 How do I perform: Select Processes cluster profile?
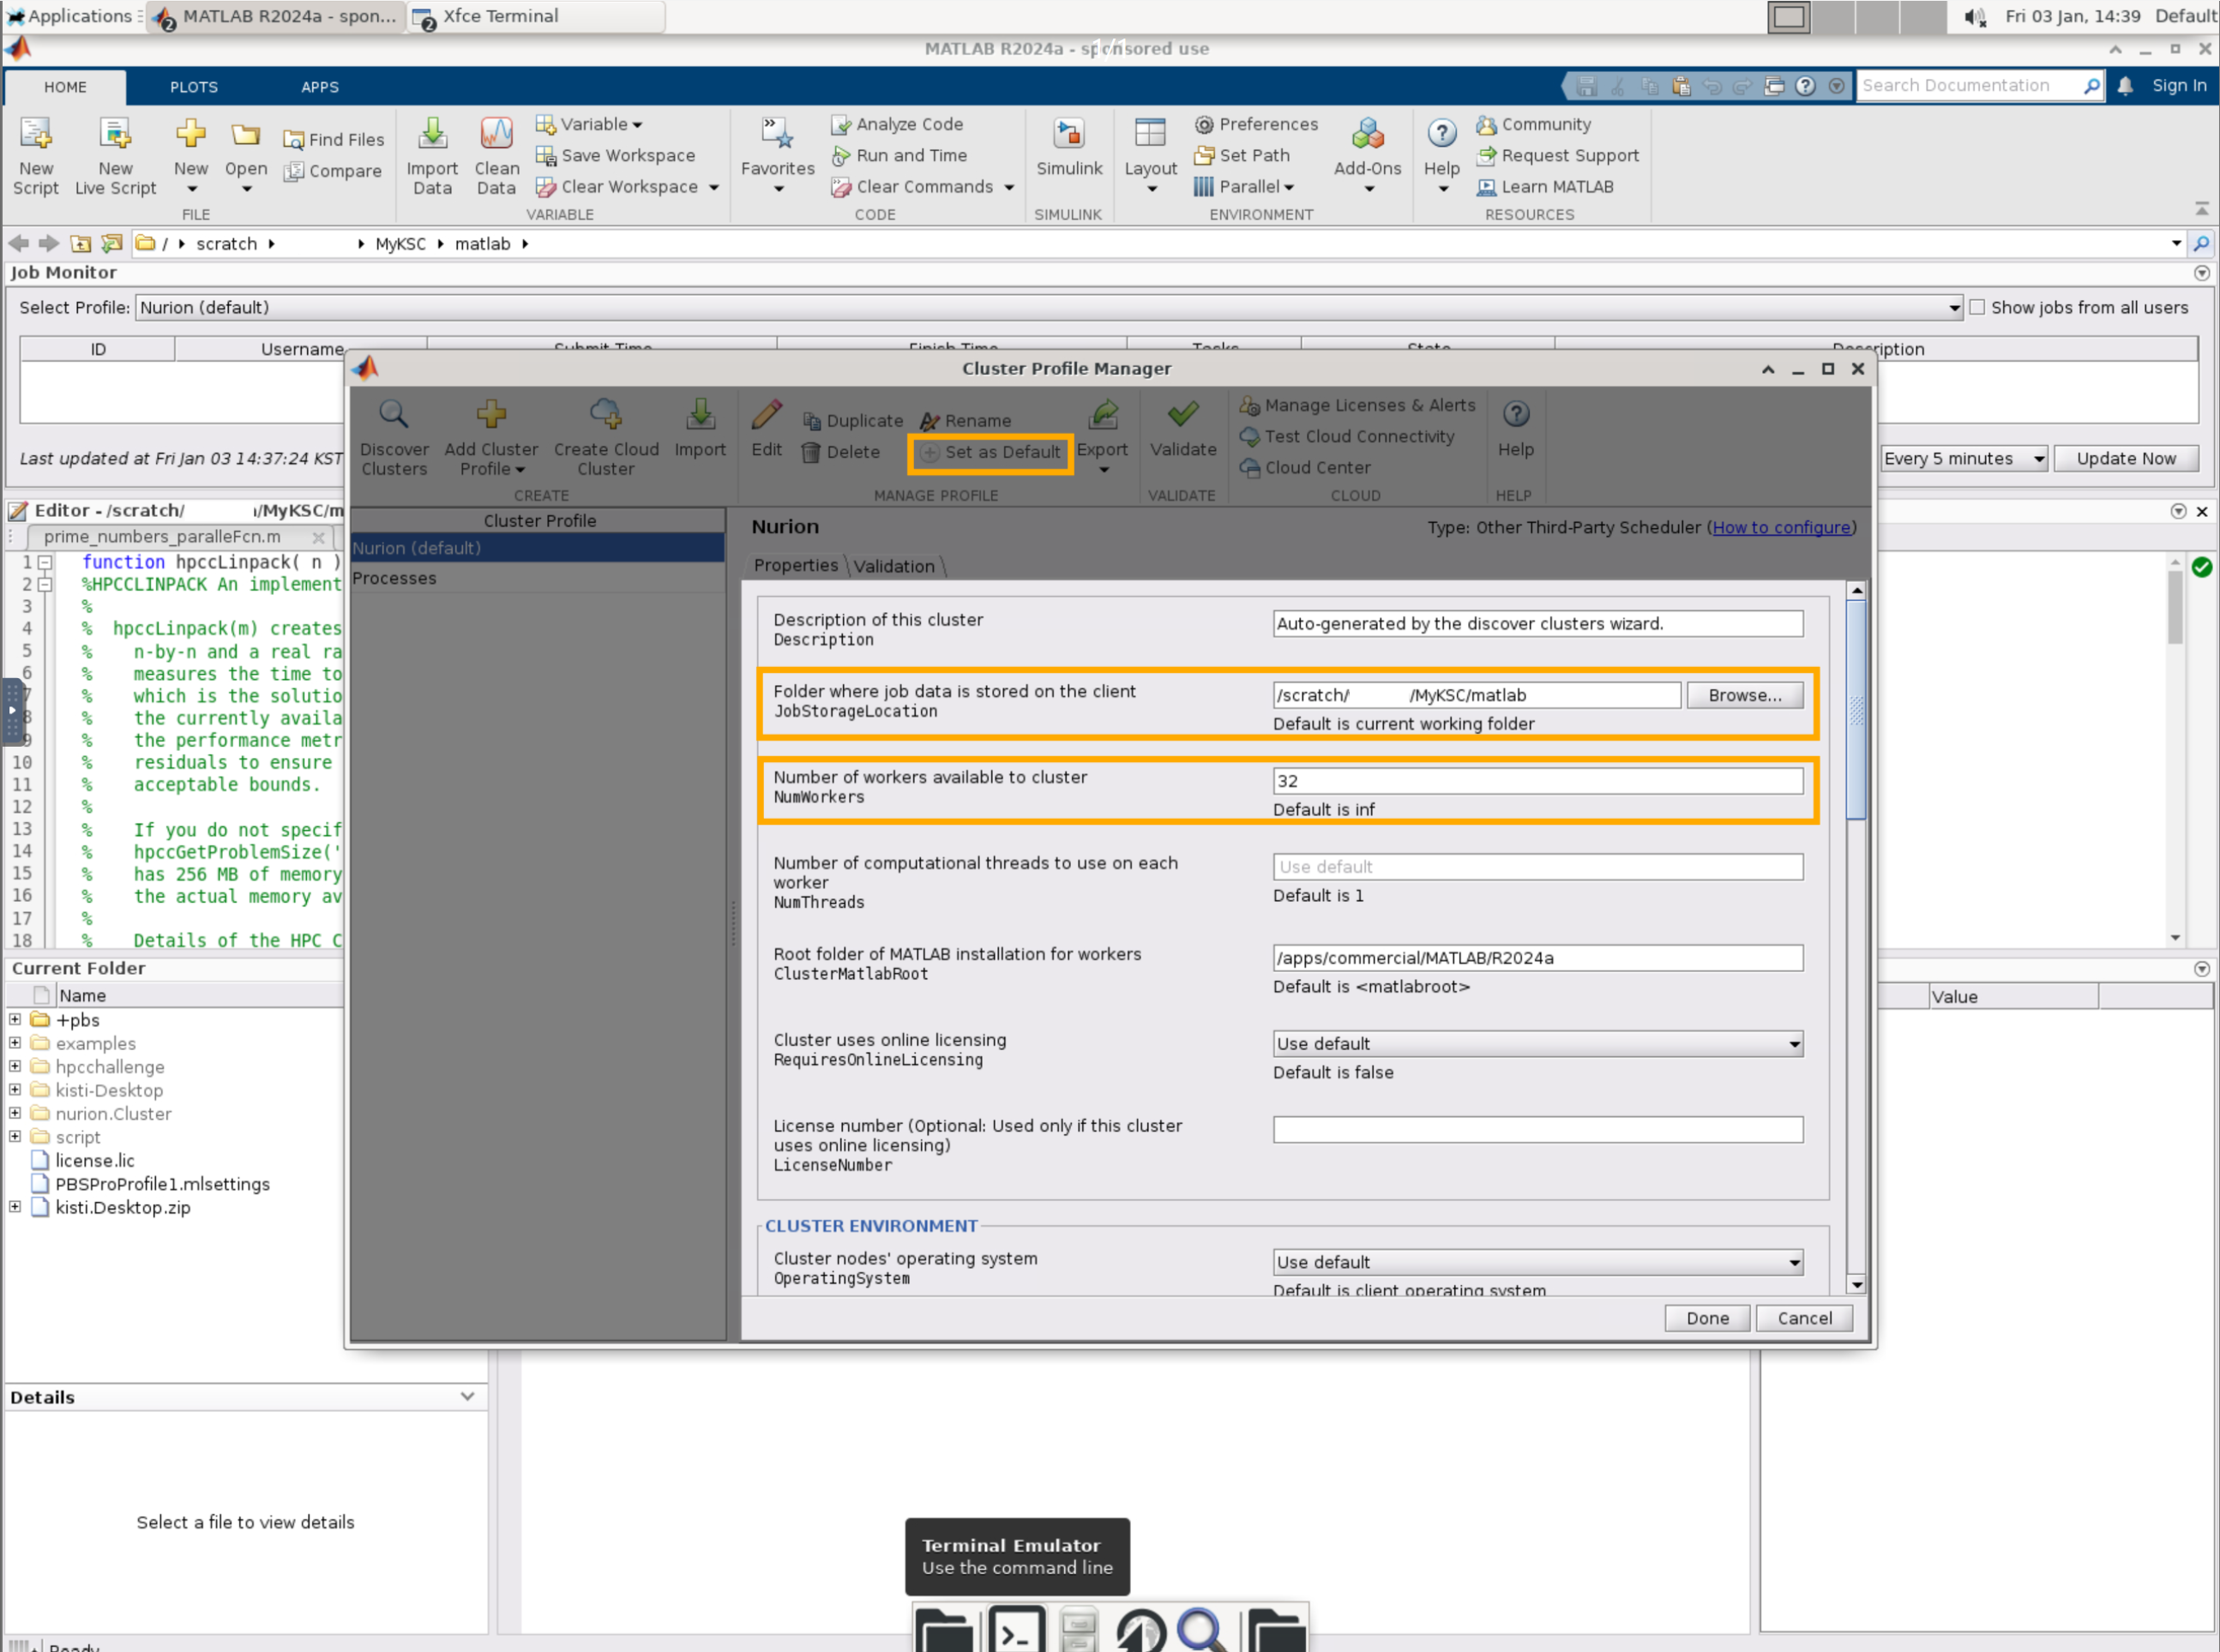[x=537, y=578]
